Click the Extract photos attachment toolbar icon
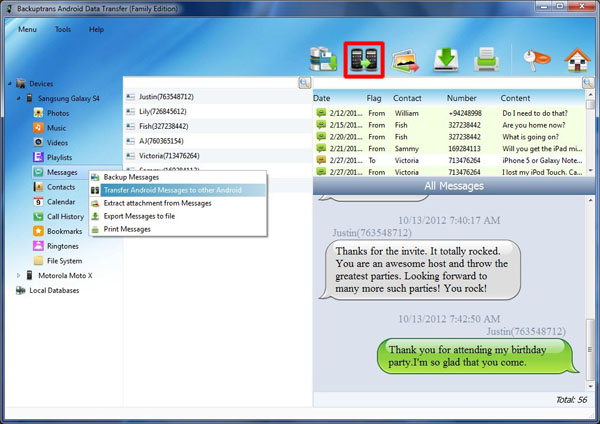Viewport: 600px width, 424px height. coord(405,60)
